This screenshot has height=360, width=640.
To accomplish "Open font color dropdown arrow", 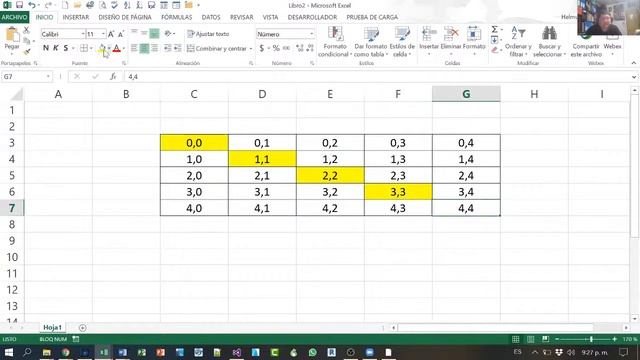I will (124, 49).
